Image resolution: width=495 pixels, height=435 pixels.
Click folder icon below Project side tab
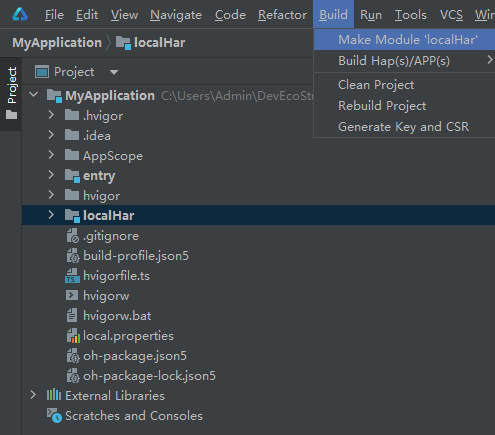click(x=11, y=115)
